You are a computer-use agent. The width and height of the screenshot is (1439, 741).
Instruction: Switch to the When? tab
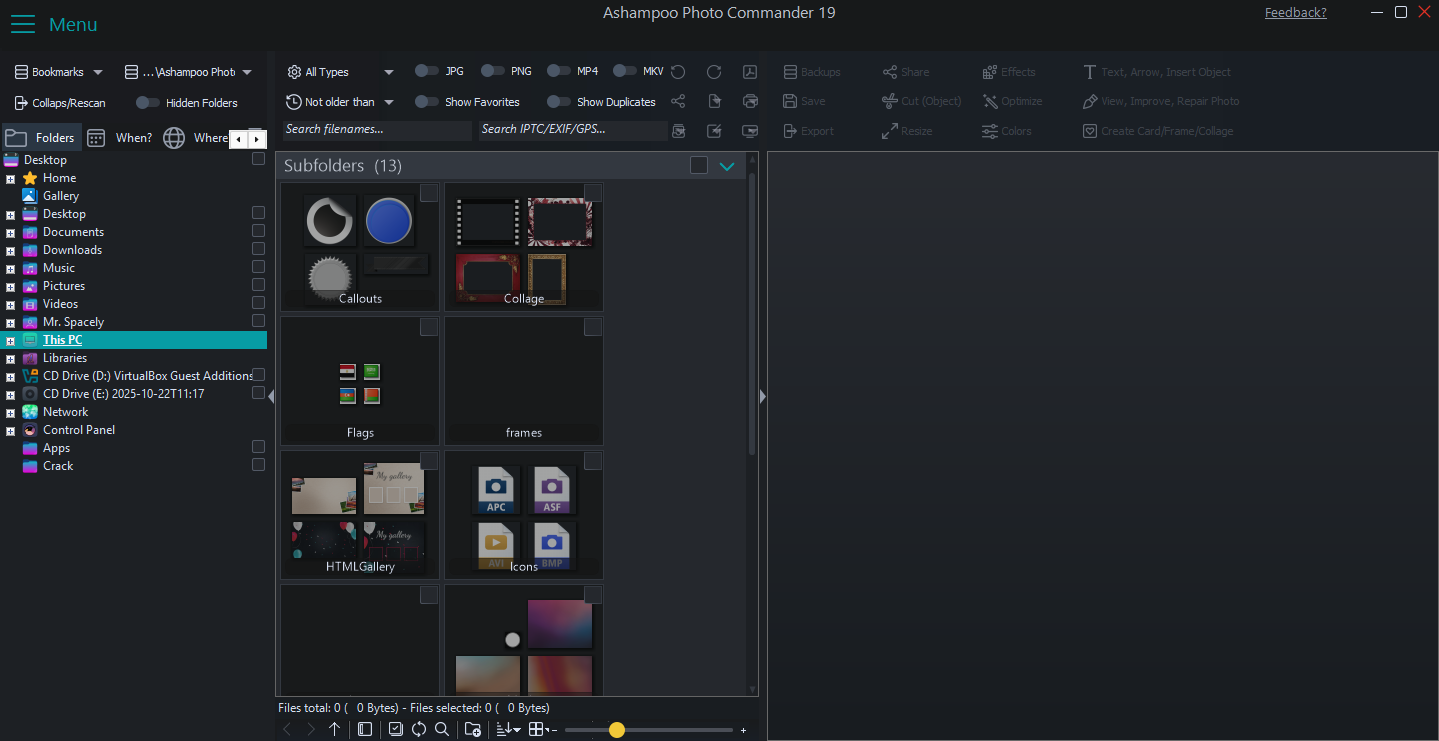[x=120, y=138]
